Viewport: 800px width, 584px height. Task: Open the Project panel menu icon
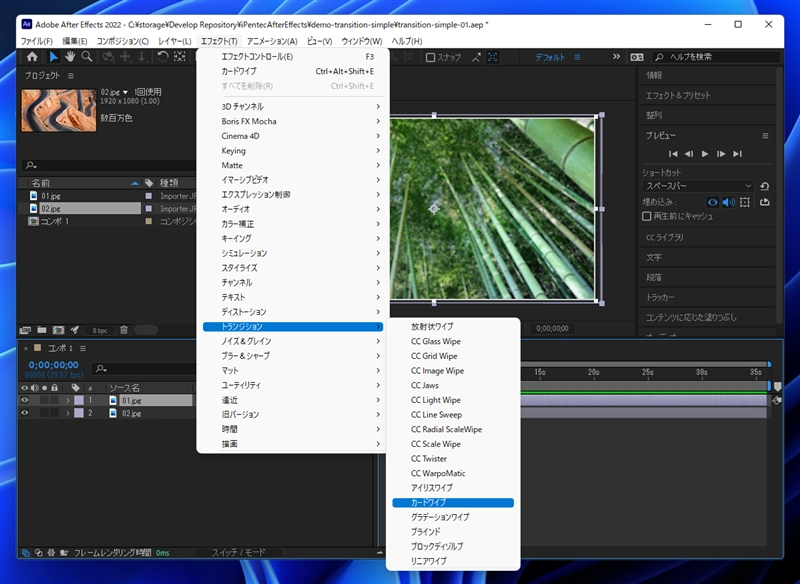click(71, 75)
